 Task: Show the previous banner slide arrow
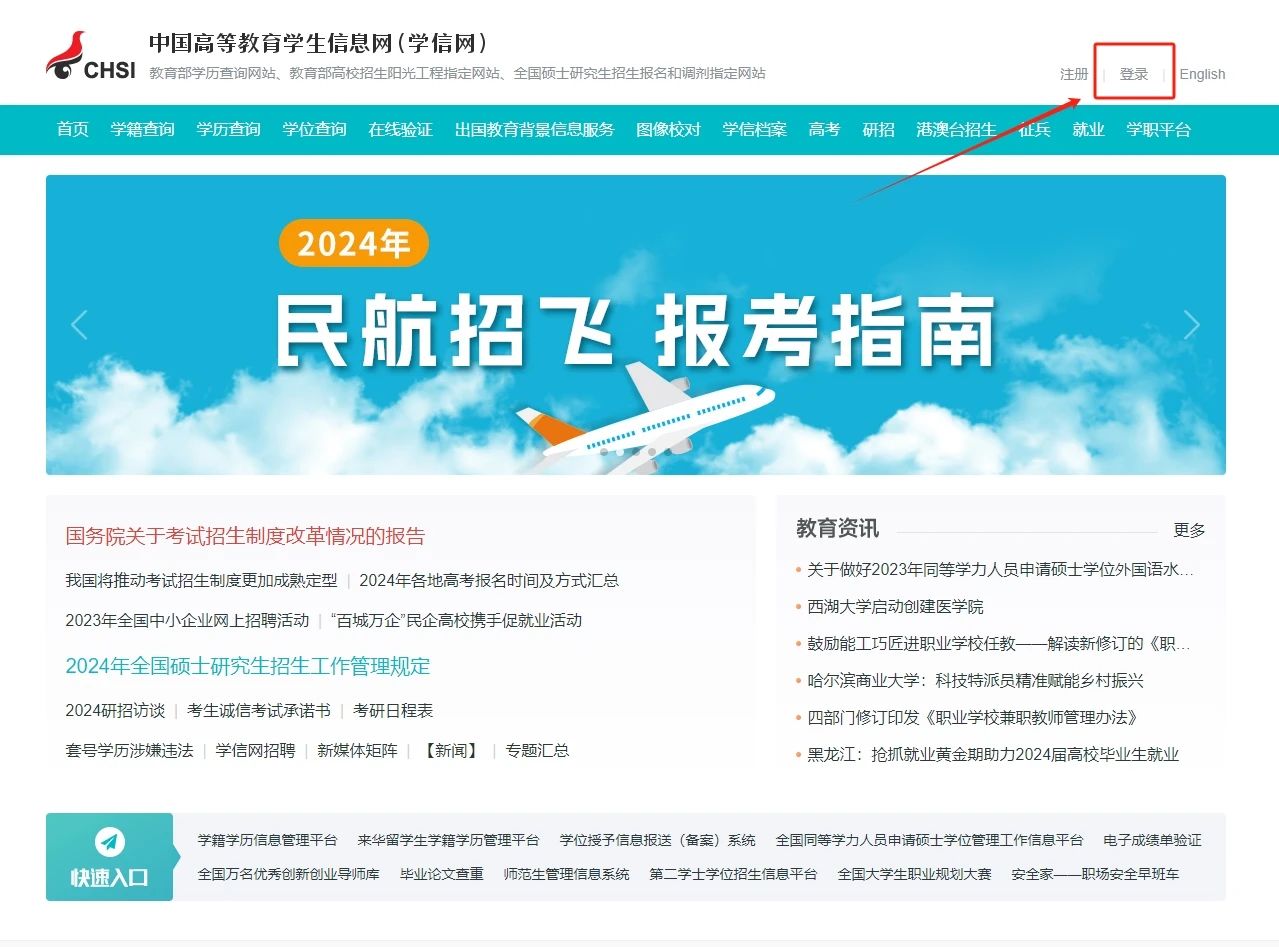tap(79, 325)
